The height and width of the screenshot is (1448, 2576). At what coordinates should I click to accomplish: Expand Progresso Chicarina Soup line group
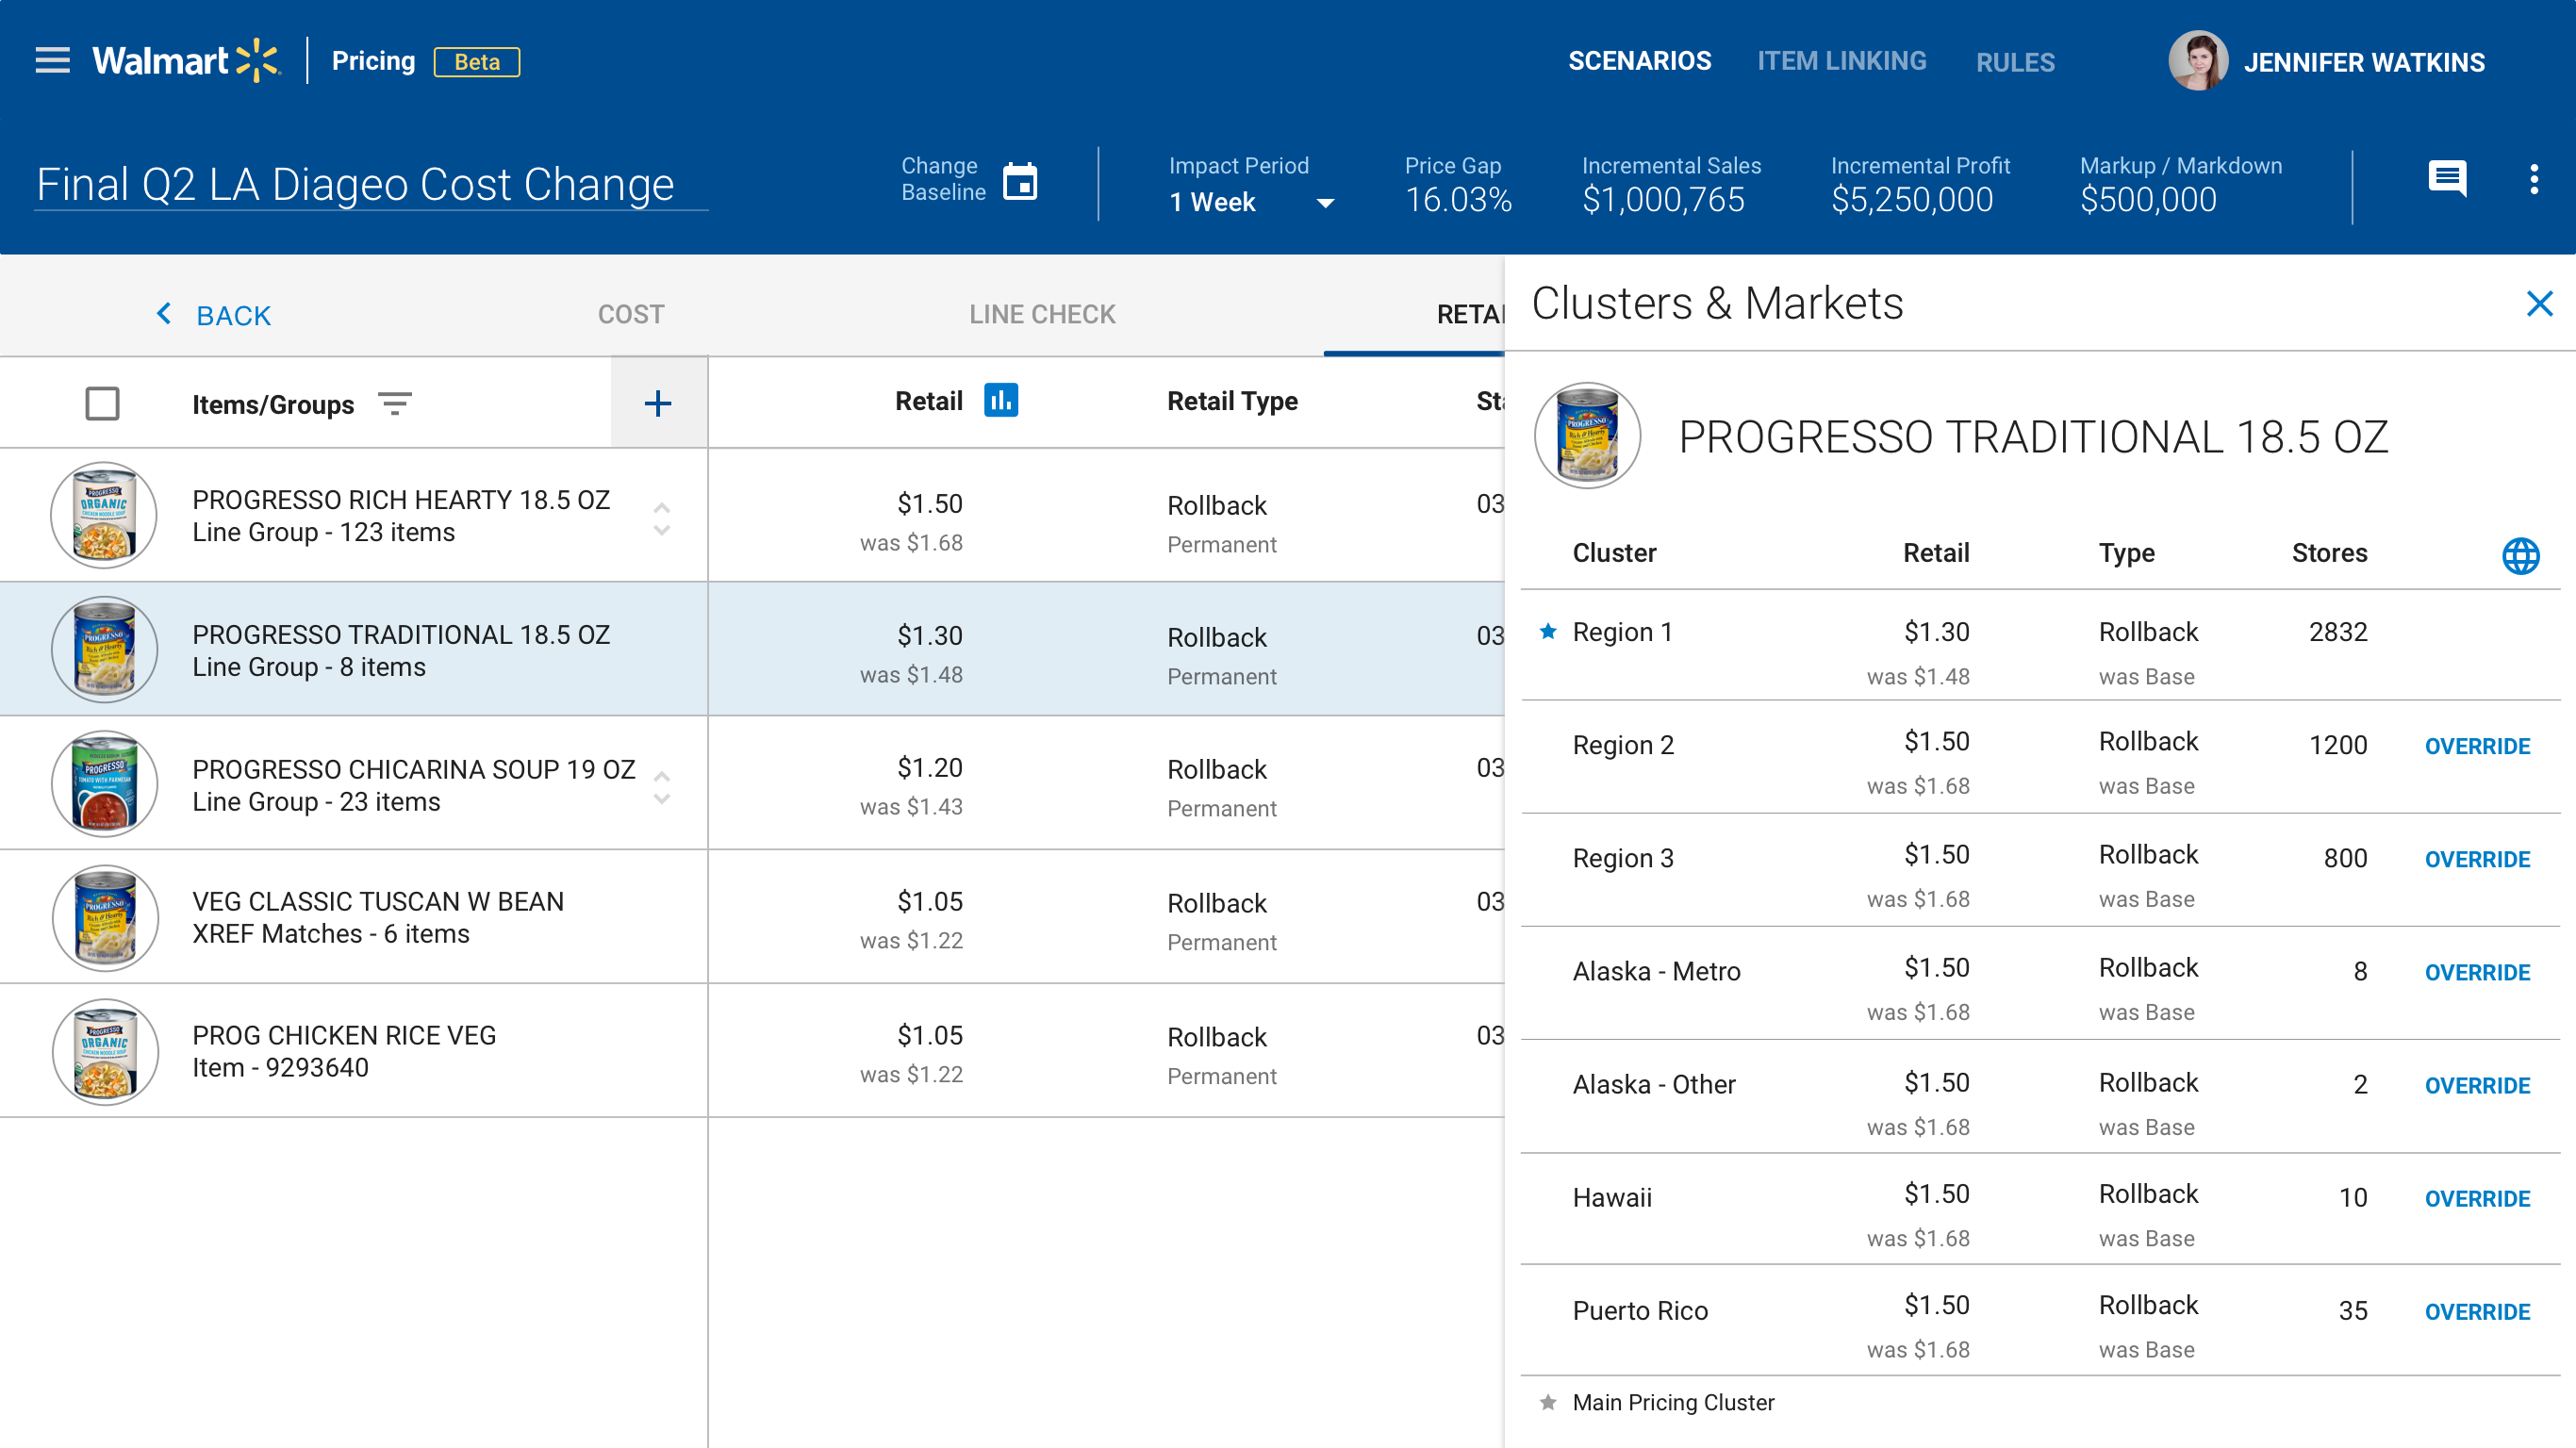(x=661, y=787)
